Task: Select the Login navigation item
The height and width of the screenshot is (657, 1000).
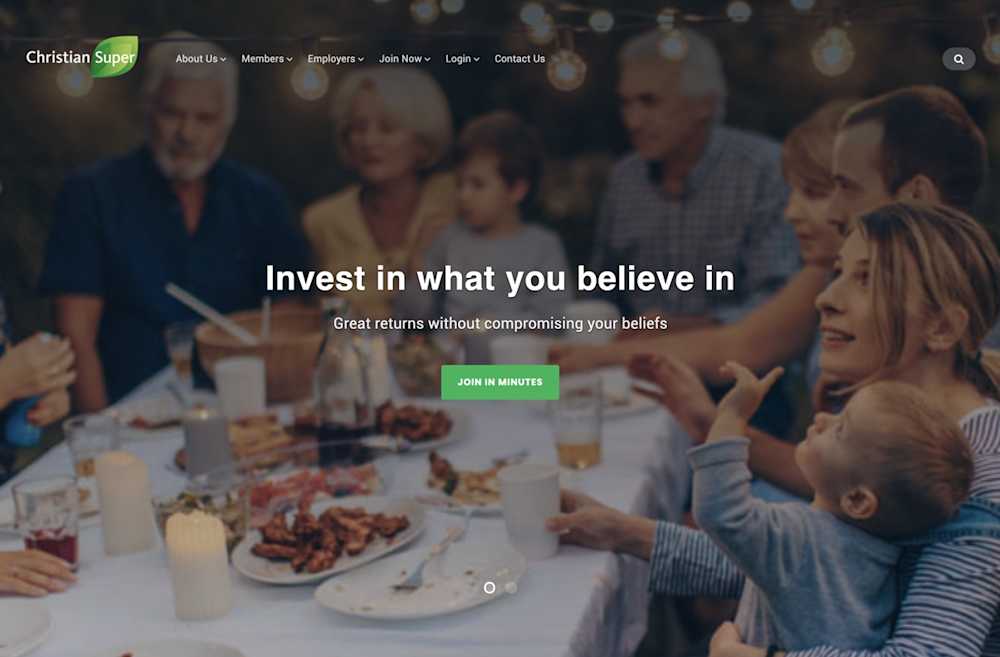Action: point(462,59)
